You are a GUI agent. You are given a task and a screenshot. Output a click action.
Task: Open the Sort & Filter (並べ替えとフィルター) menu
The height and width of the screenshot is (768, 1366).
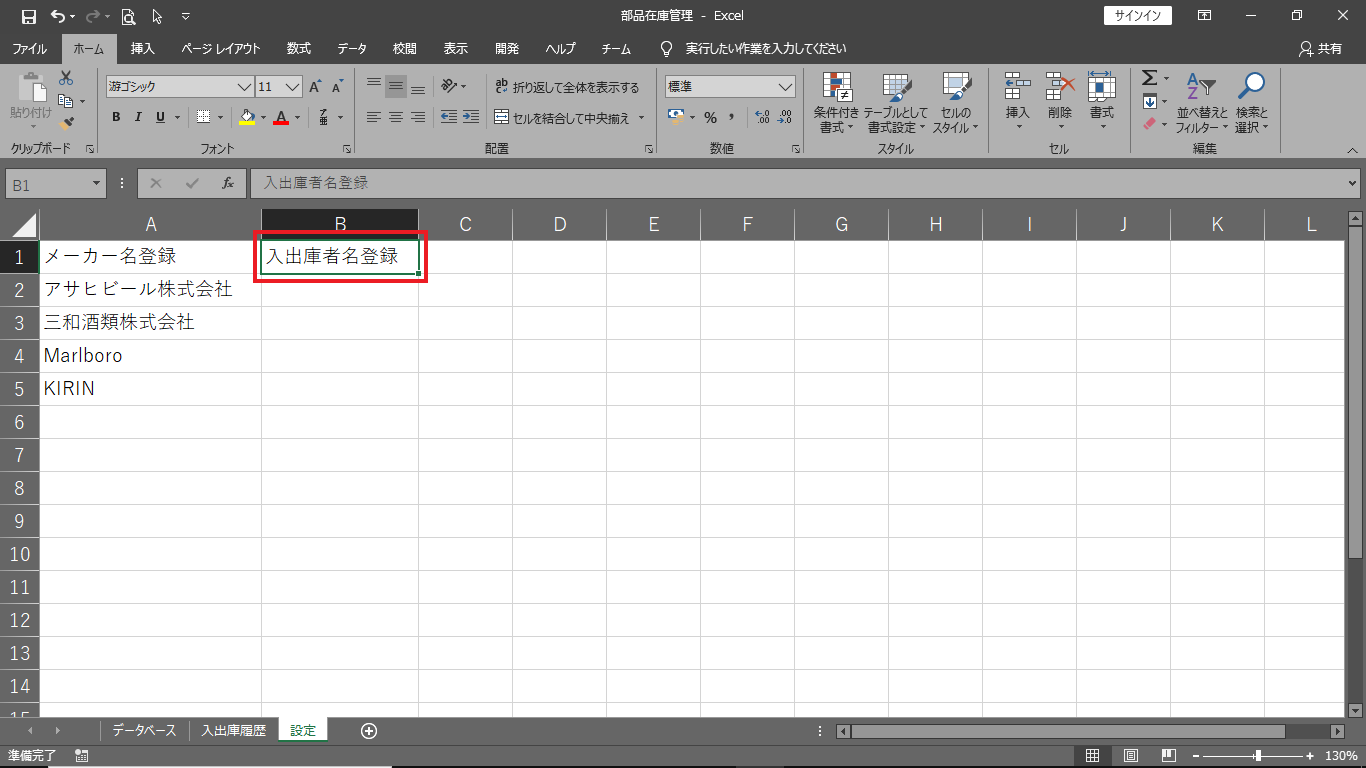pos(1201,103)
